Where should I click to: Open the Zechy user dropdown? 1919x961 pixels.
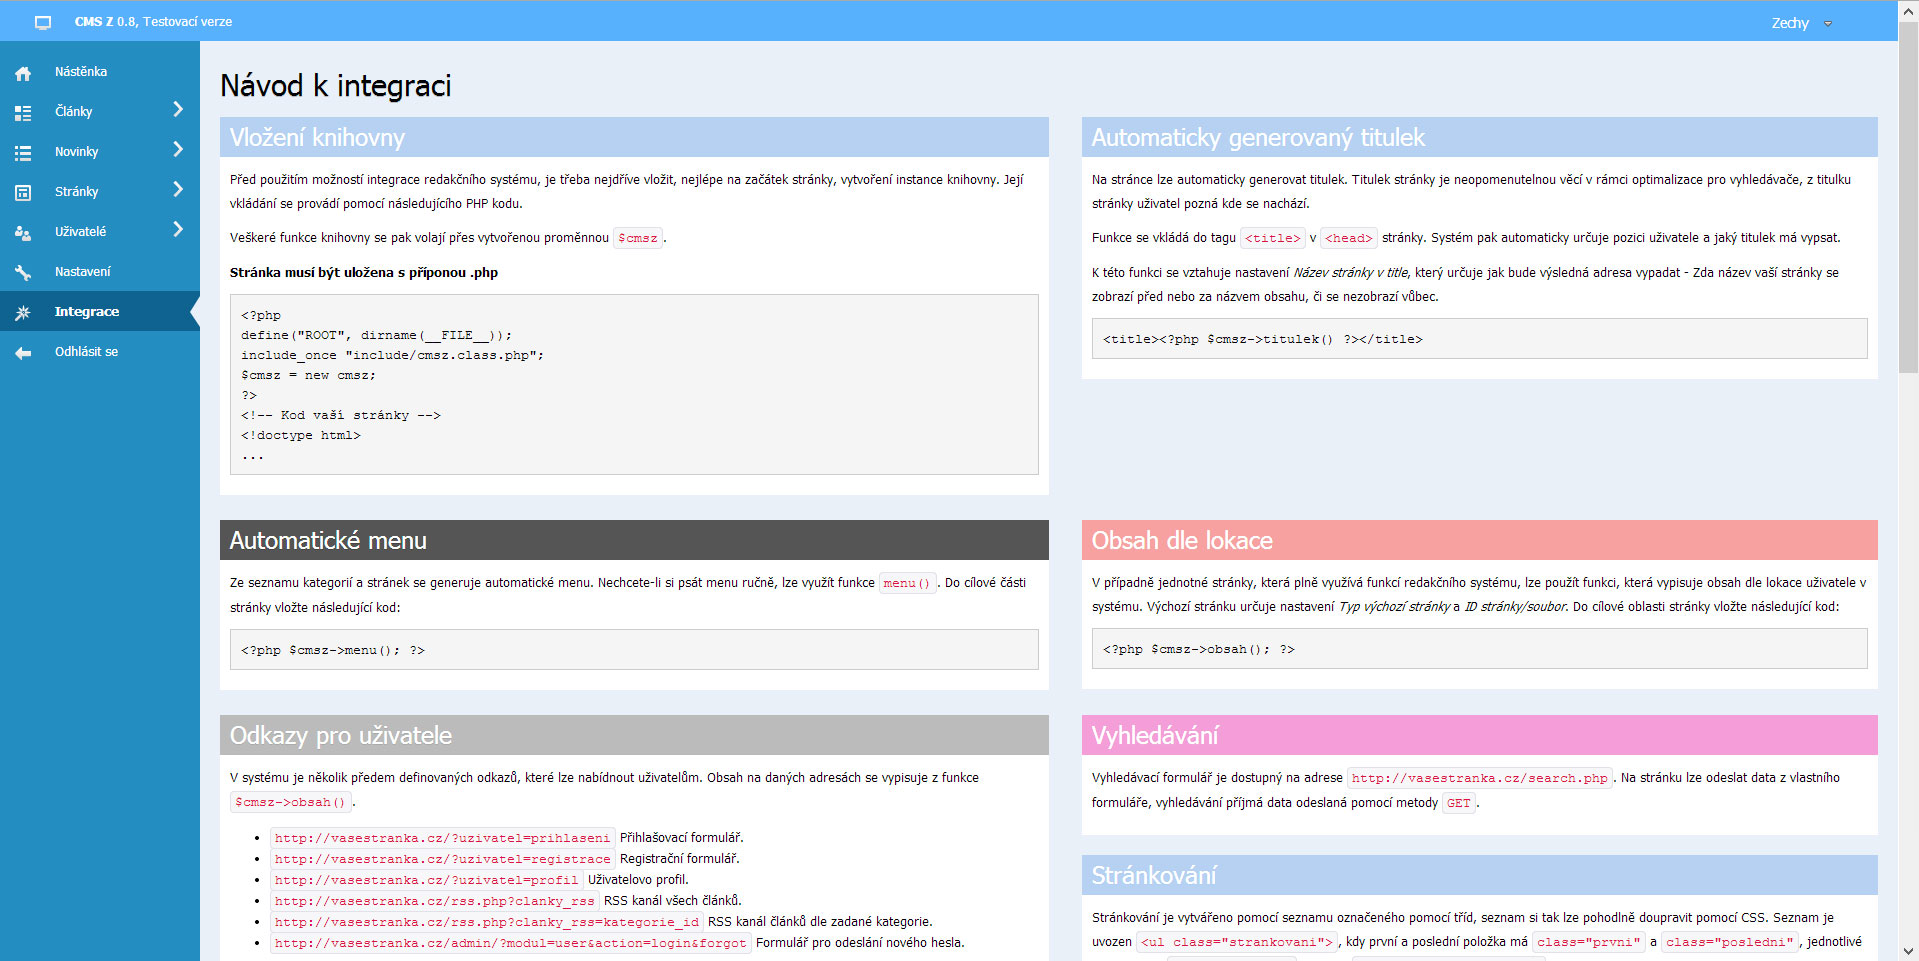[1801, 23]
